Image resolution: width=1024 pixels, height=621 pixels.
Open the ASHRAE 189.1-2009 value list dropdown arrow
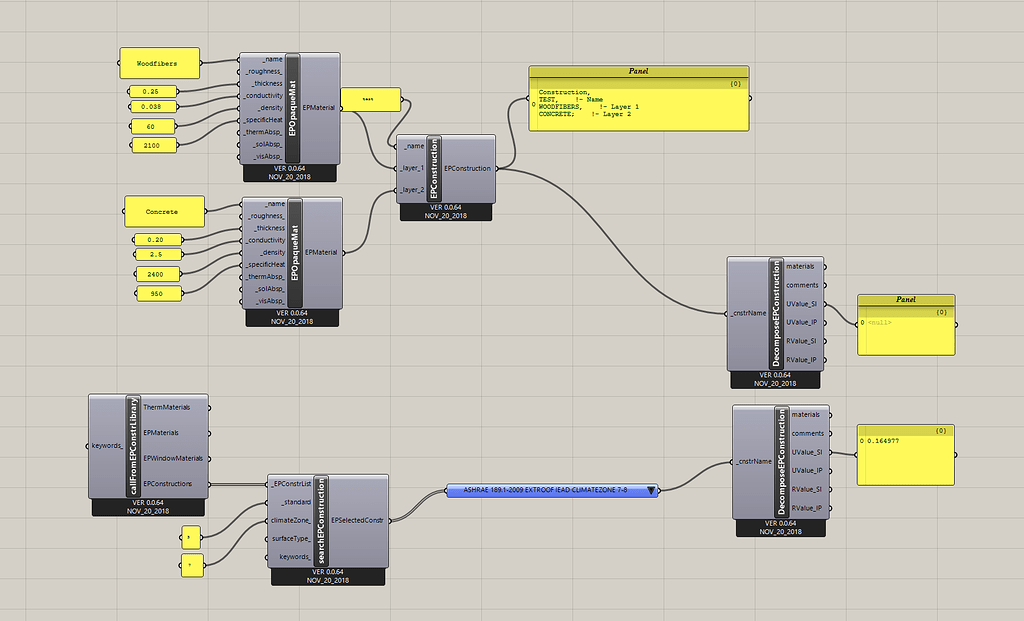point(651,490)
